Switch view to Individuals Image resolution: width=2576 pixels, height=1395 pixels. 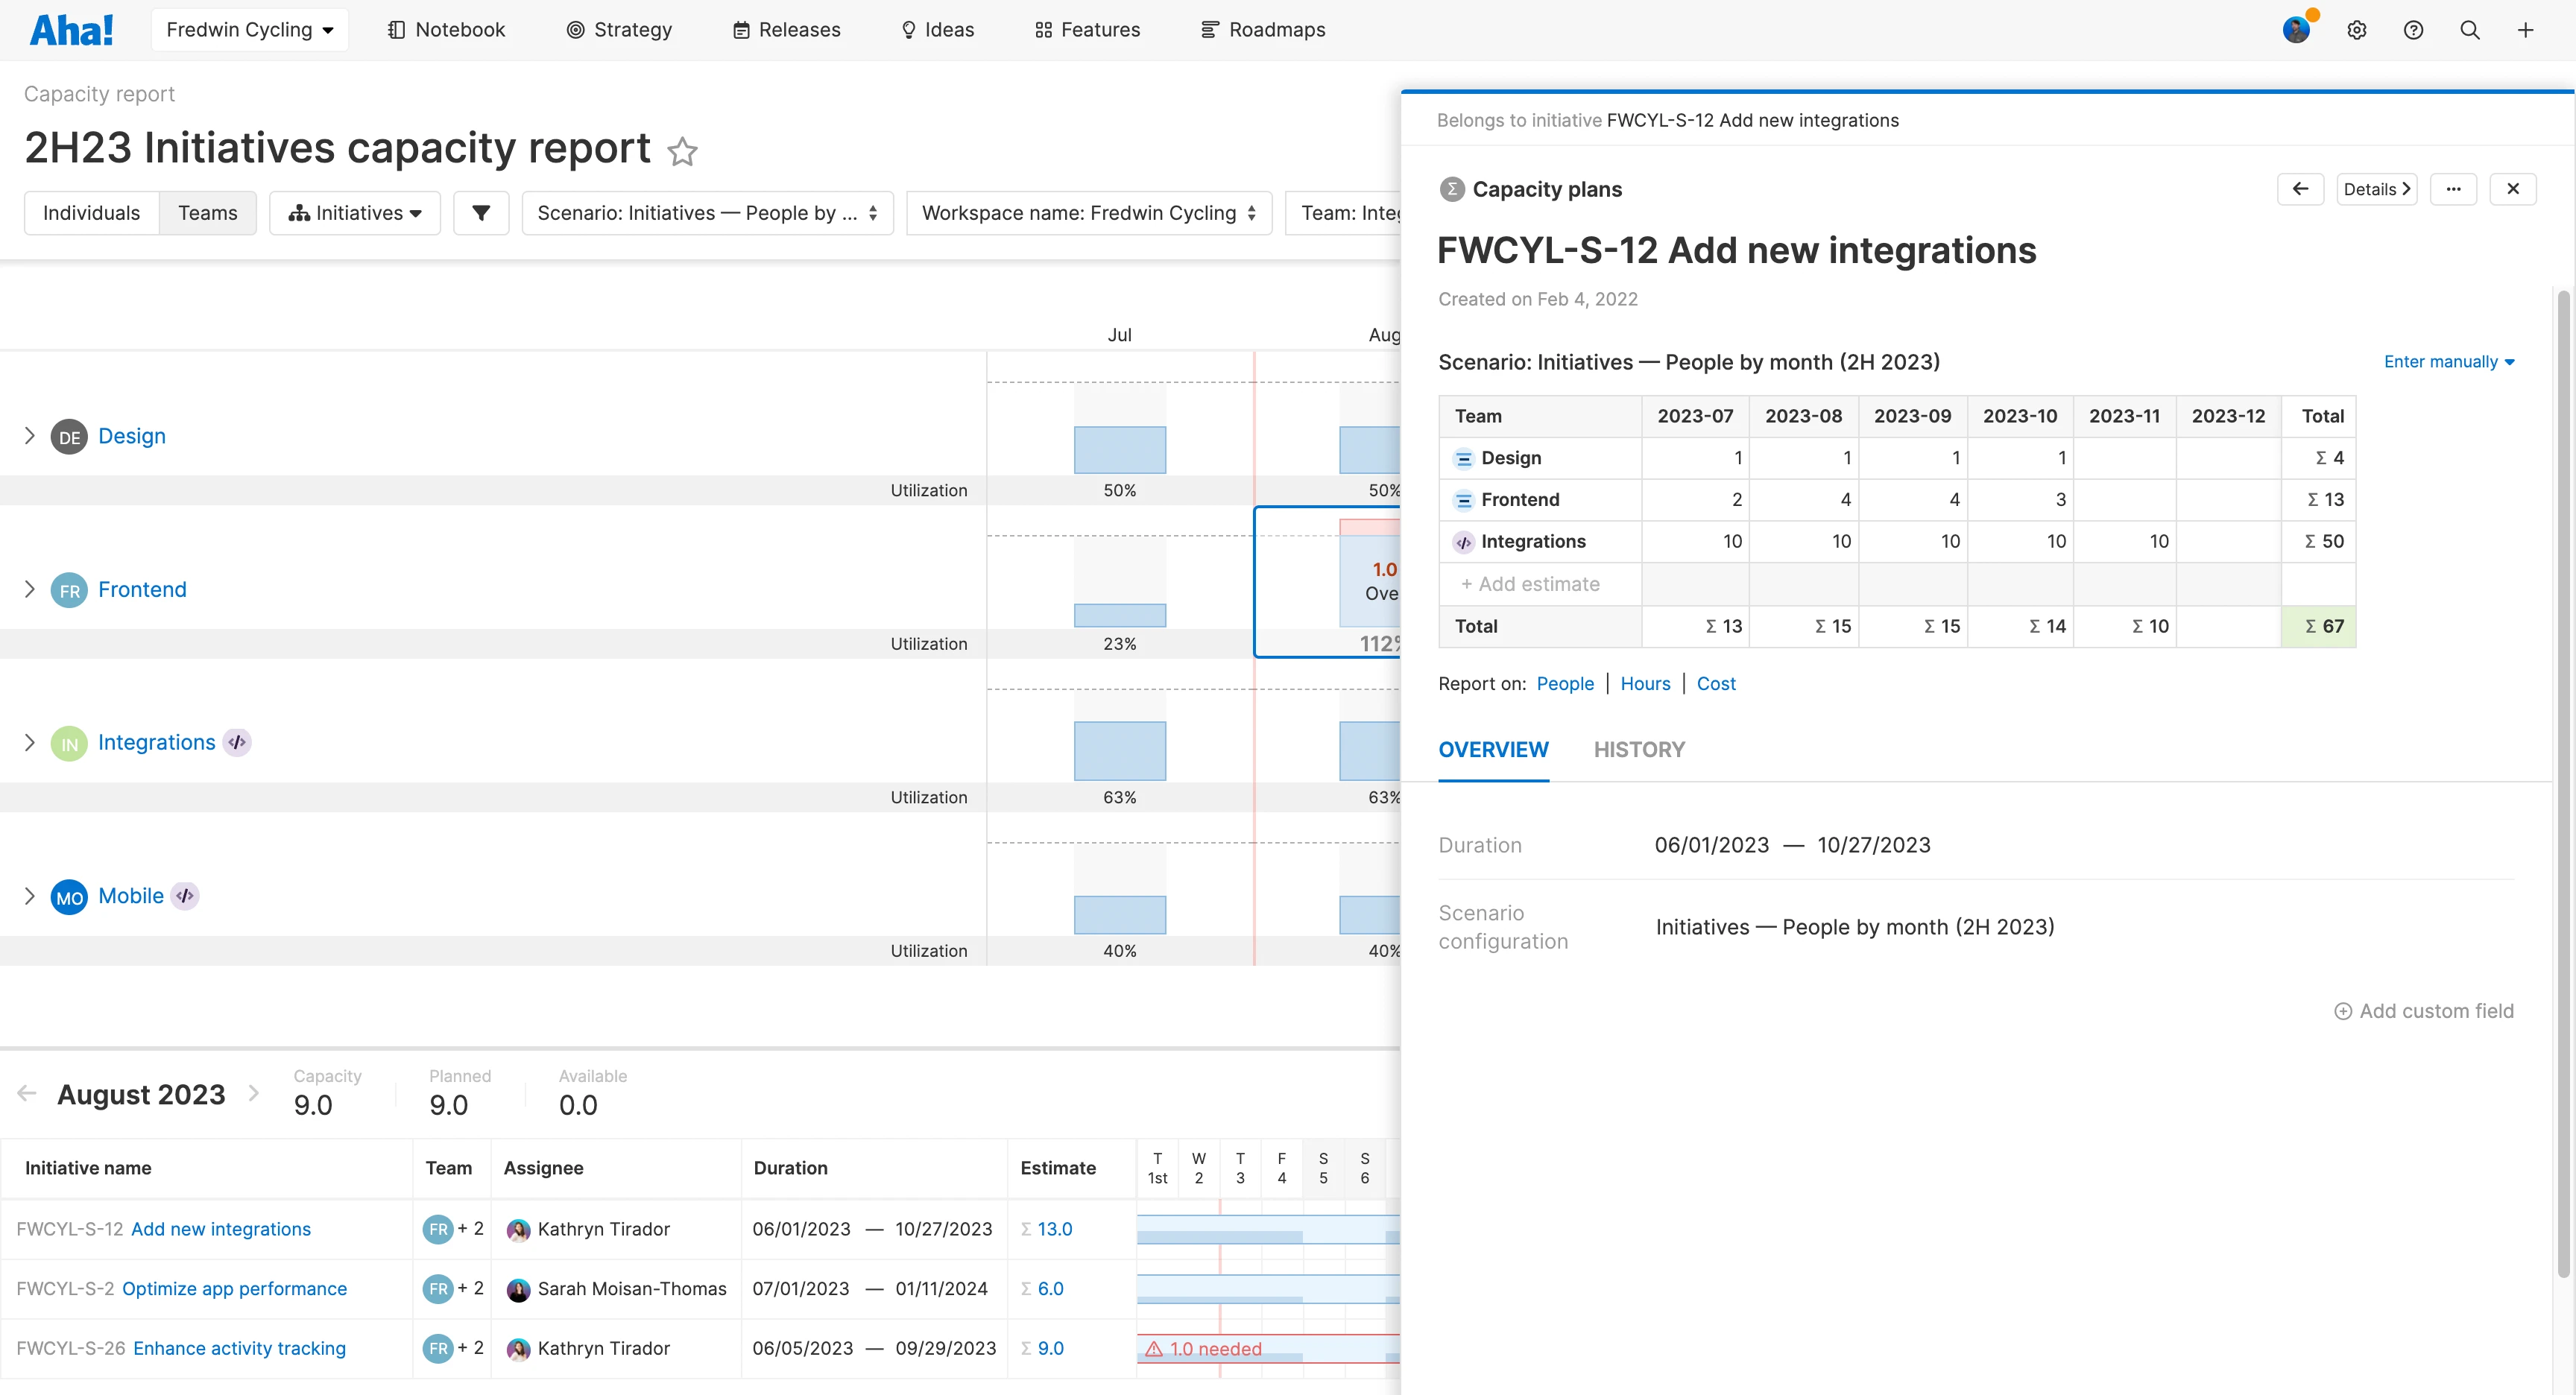91,213
